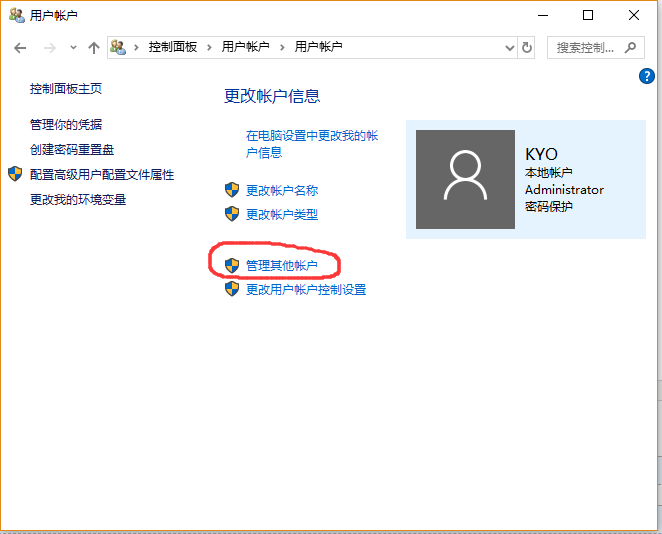
Task: Open 更改用户帐户控制设置 link
Action: pos(306,290)
